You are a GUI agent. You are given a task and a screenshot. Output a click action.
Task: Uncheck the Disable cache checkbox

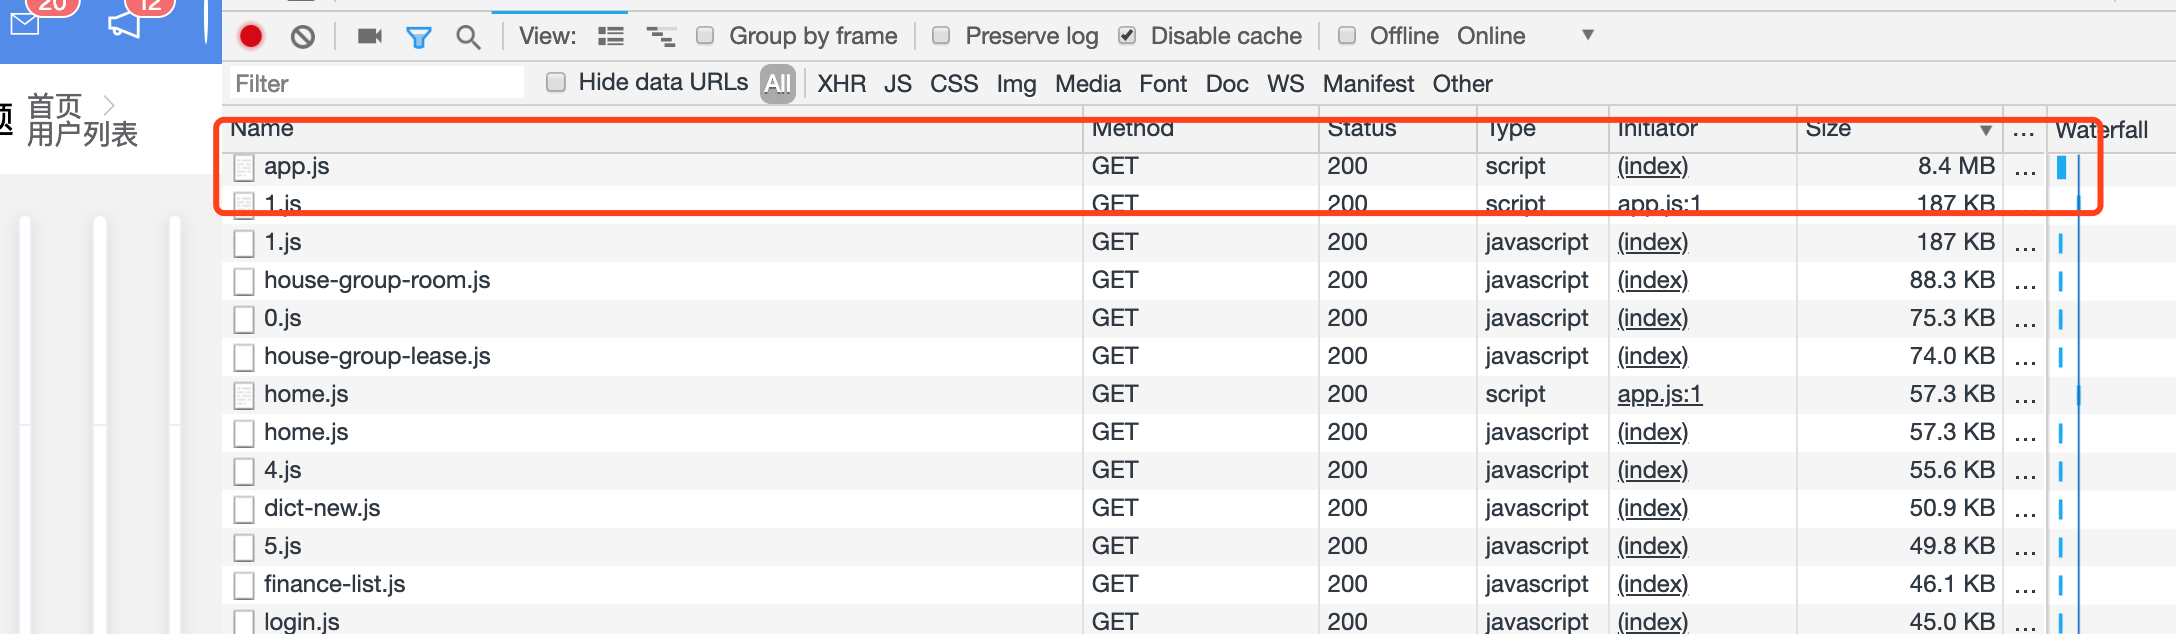tap(1127, 36)
